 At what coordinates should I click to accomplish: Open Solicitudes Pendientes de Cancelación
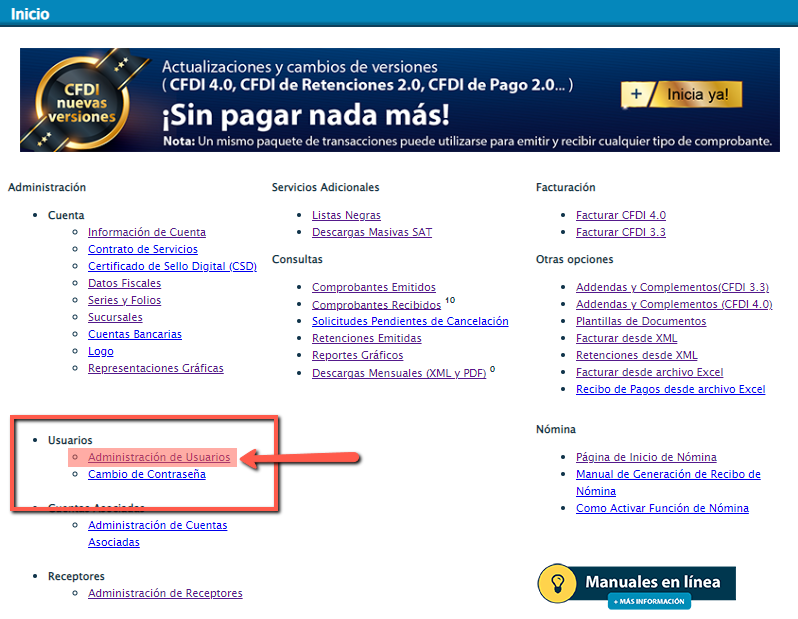pyautogui.click(x=410, y=321)
